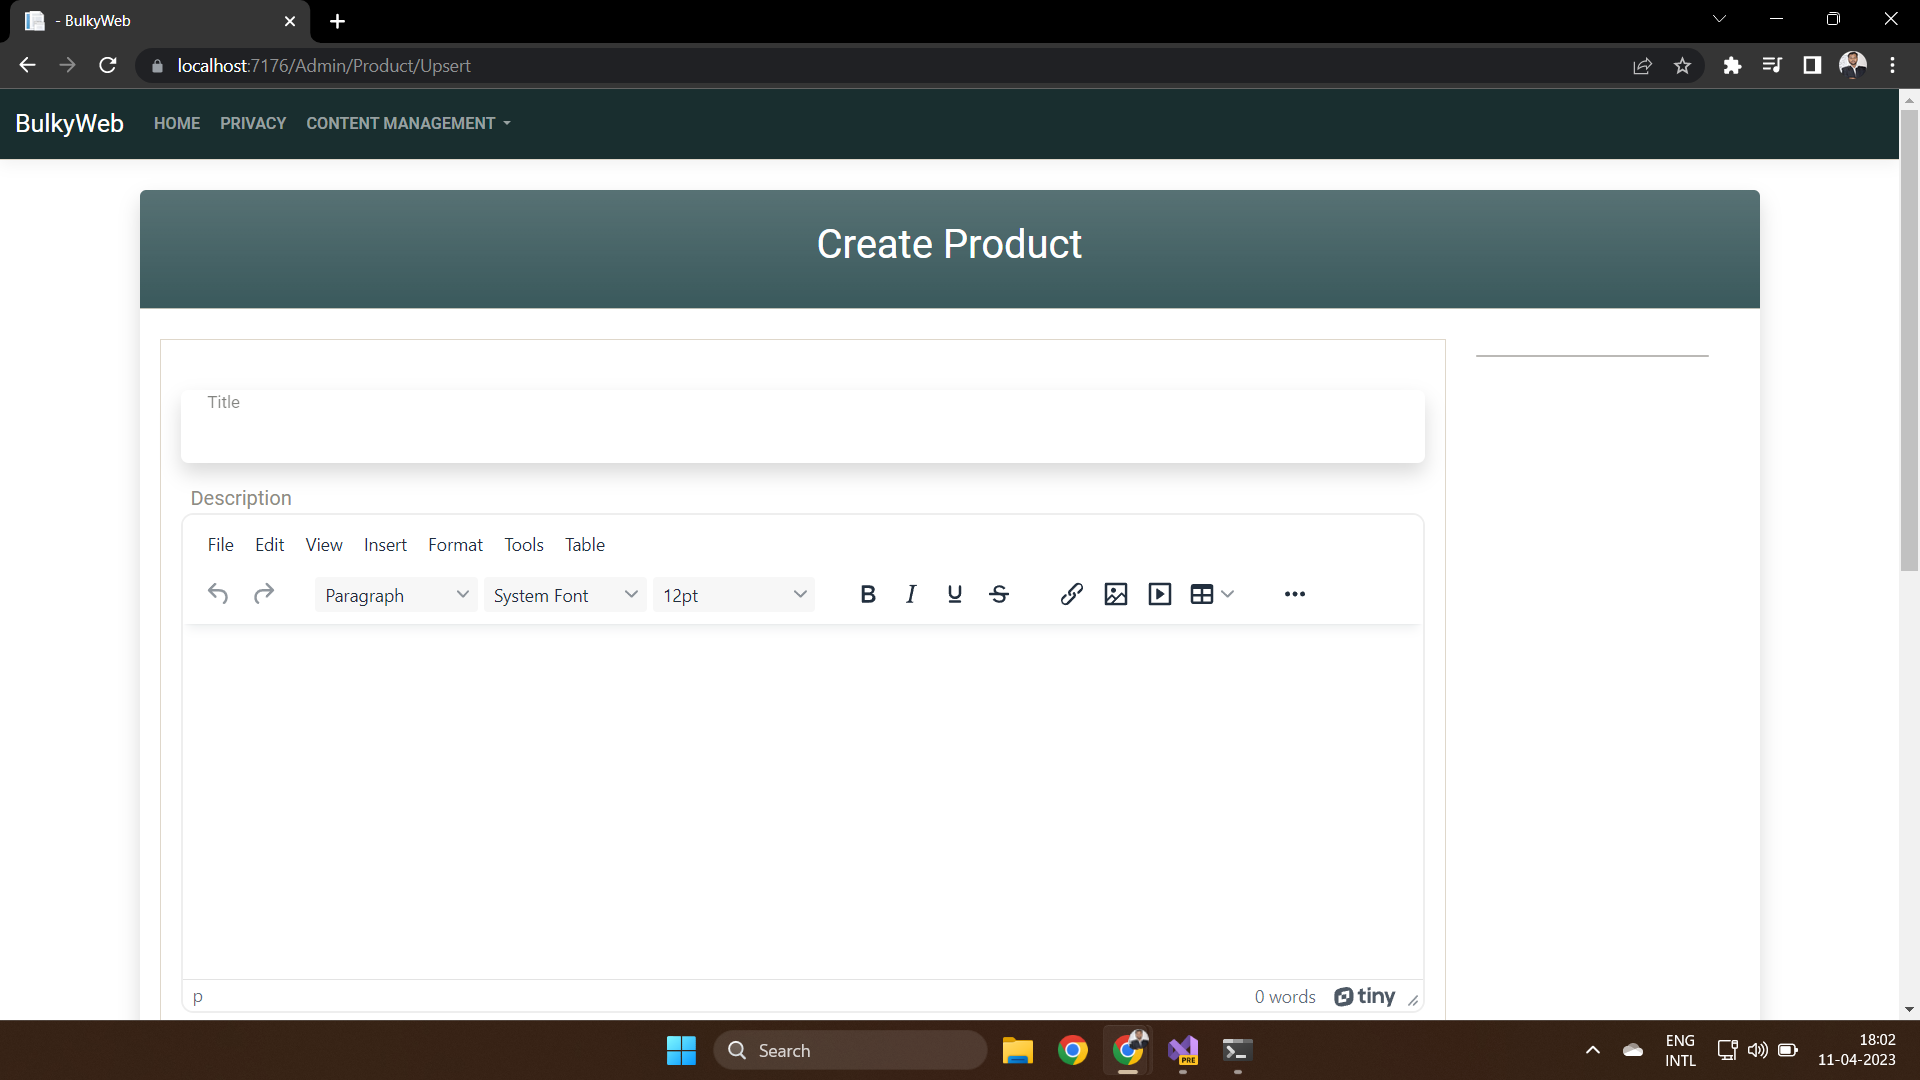Image resolution: width=1920 pixels, height=1080 pixels.
Task: Redo the editor action
Action: pos(263,594)
